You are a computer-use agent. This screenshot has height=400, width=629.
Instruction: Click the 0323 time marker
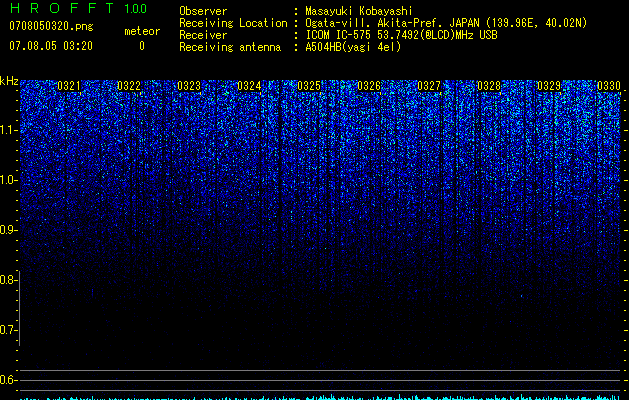189,86
